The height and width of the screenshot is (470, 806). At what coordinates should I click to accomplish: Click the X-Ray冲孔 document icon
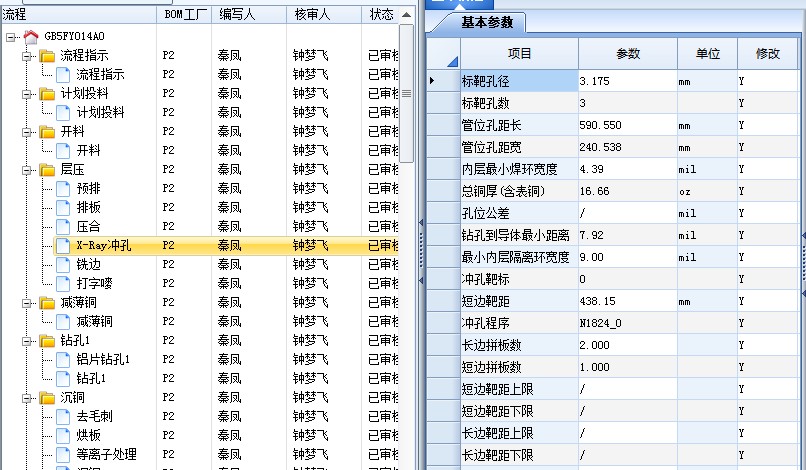63,246
